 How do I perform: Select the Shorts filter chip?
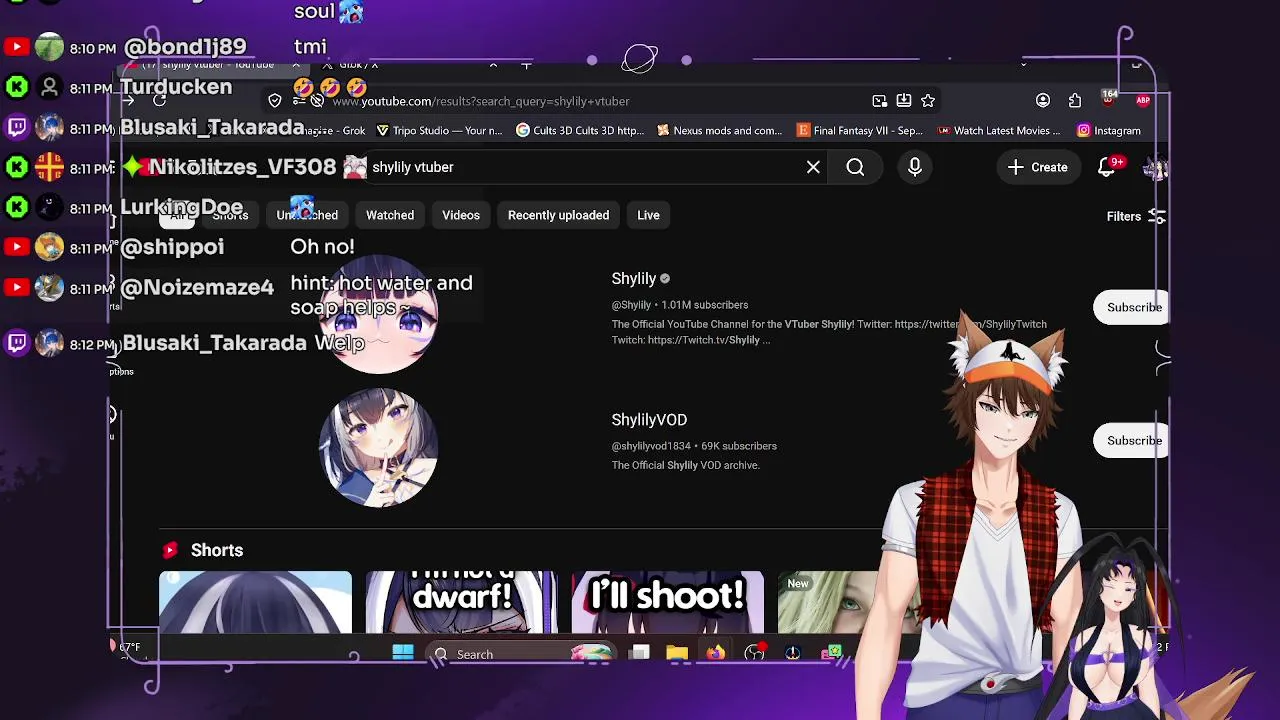point(230,215)
